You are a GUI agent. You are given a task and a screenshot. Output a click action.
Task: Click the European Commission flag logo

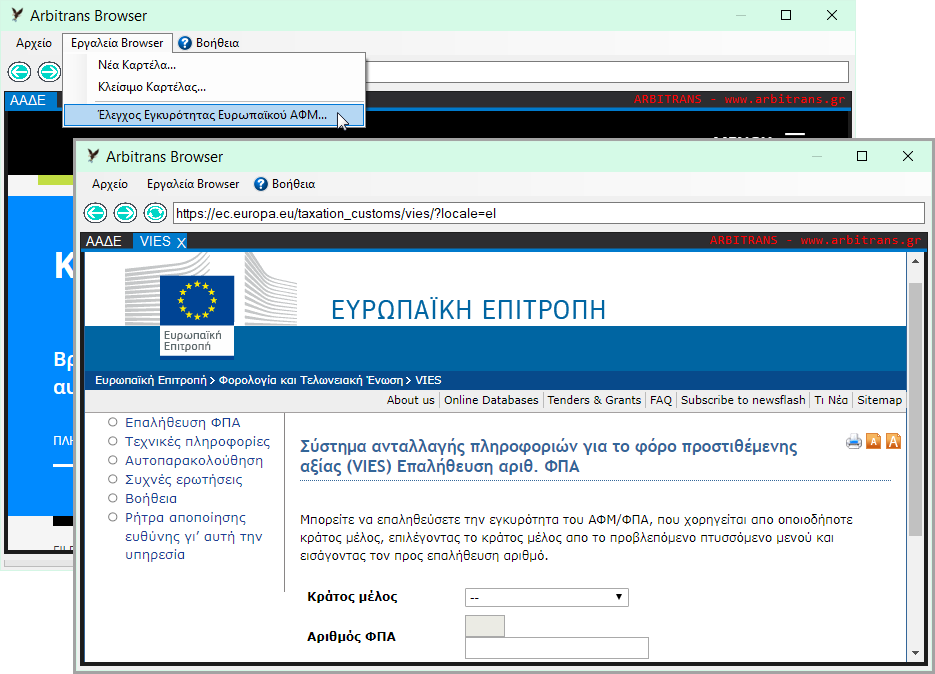coord(197,317)
